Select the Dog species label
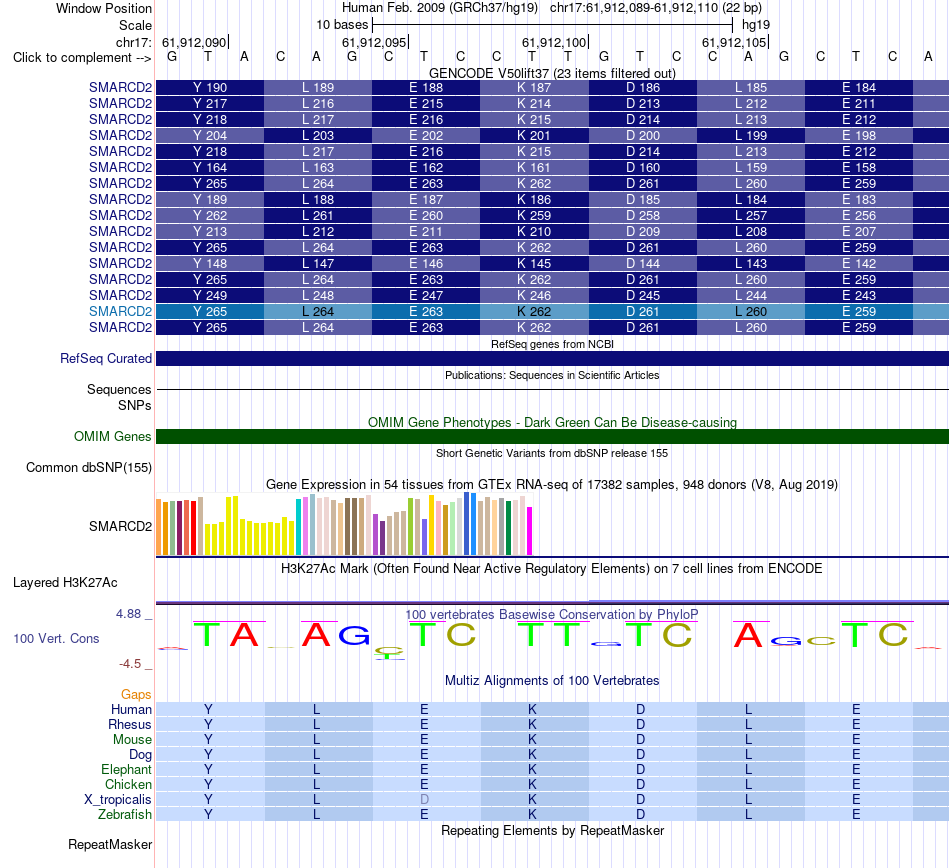Screen dimensions: 950x868 (140, 755)
